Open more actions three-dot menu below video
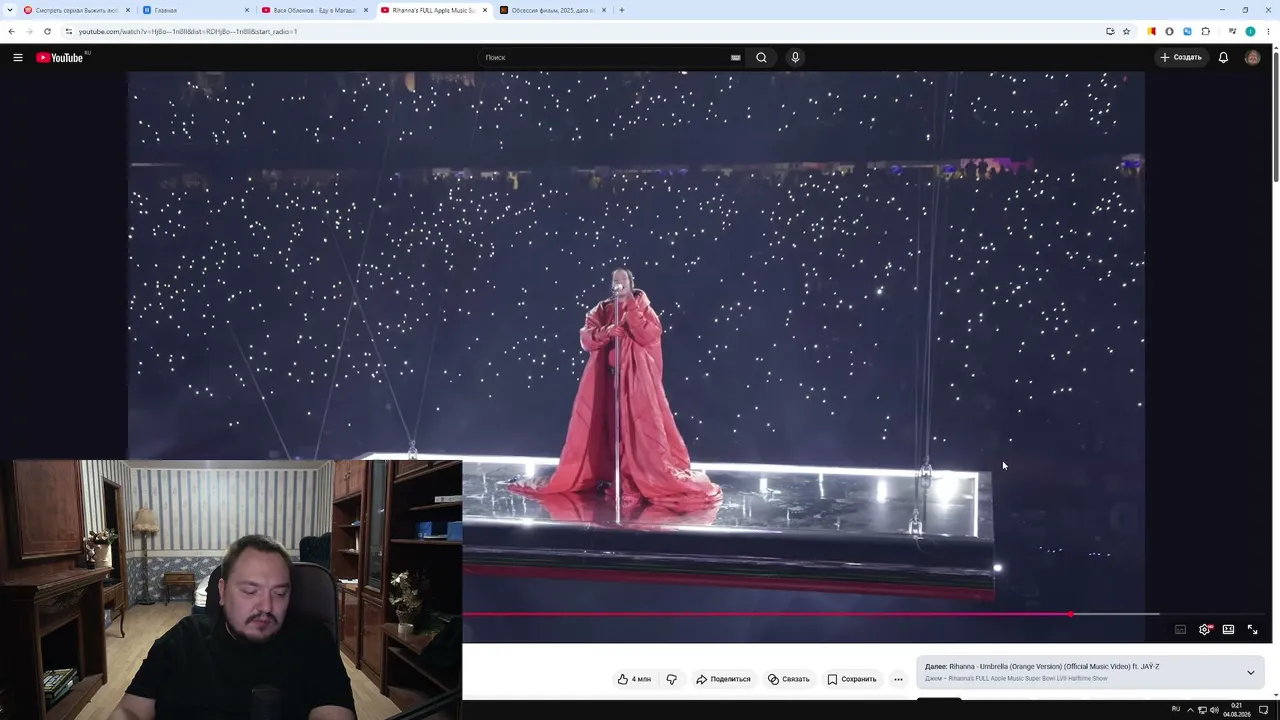 coord(898,679)
